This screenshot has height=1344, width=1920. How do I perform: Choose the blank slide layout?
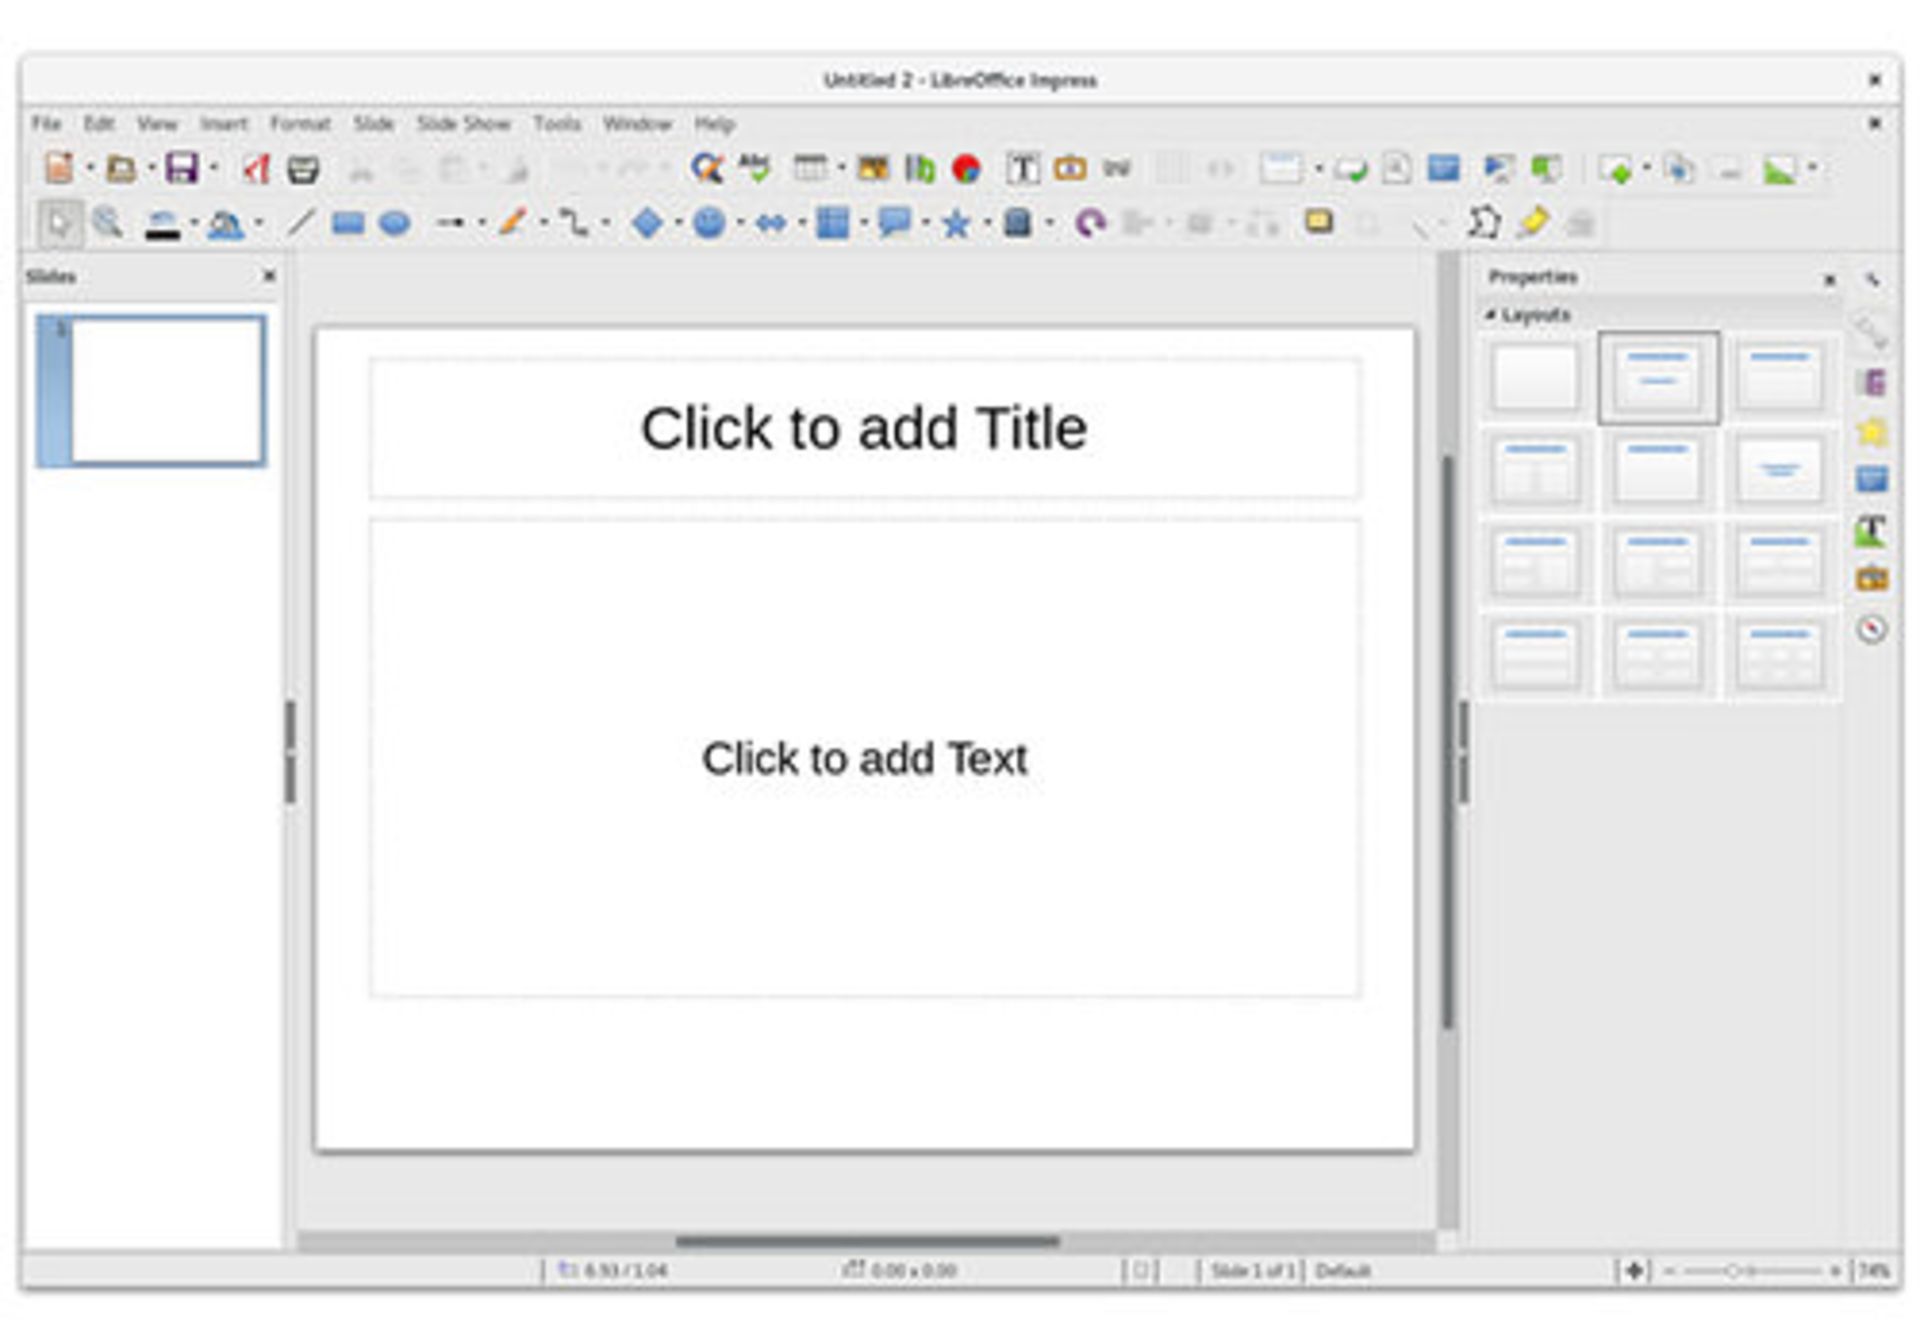pyautogui.click(x=1535, y=378)
